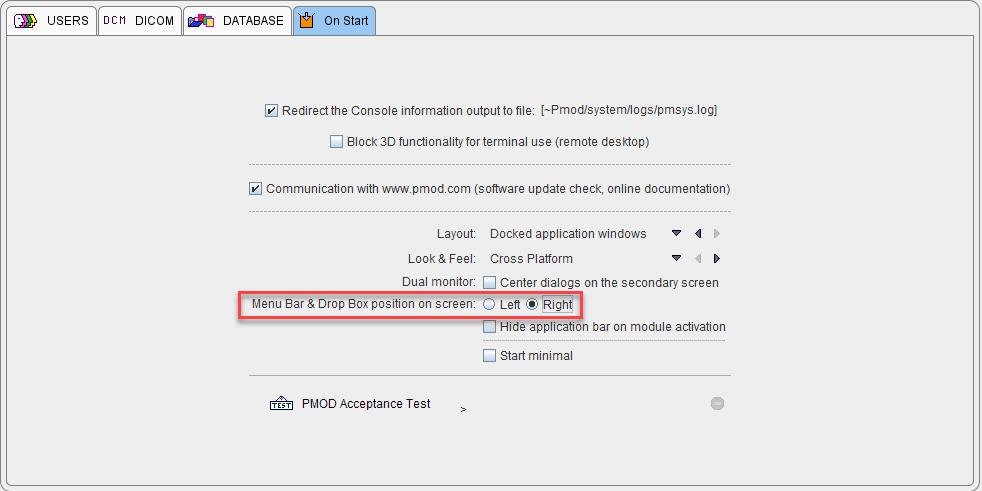
Task: Select the Left radio button
Action: point(488,304)
